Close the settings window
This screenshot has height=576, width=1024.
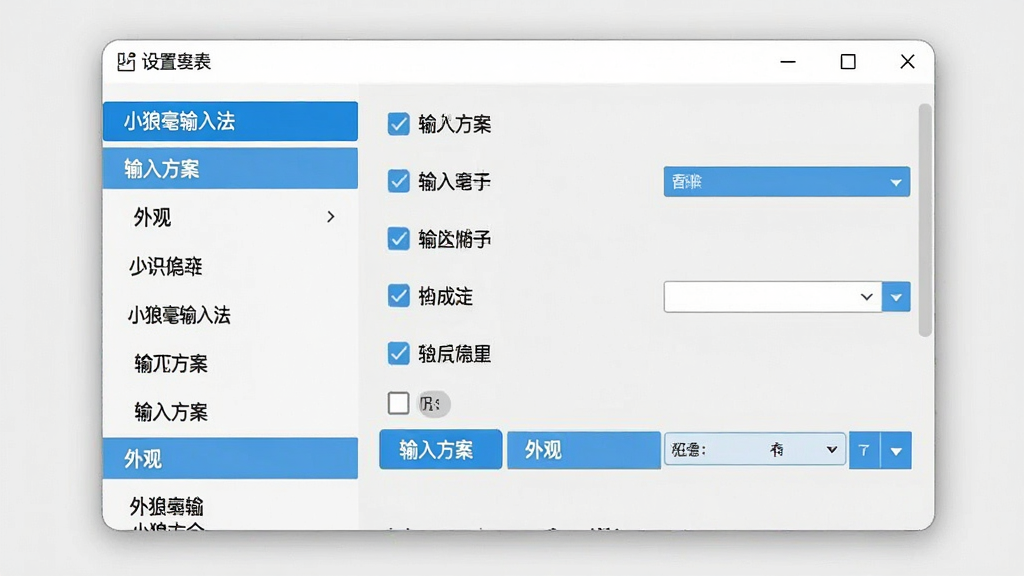[x=907, y=62]
